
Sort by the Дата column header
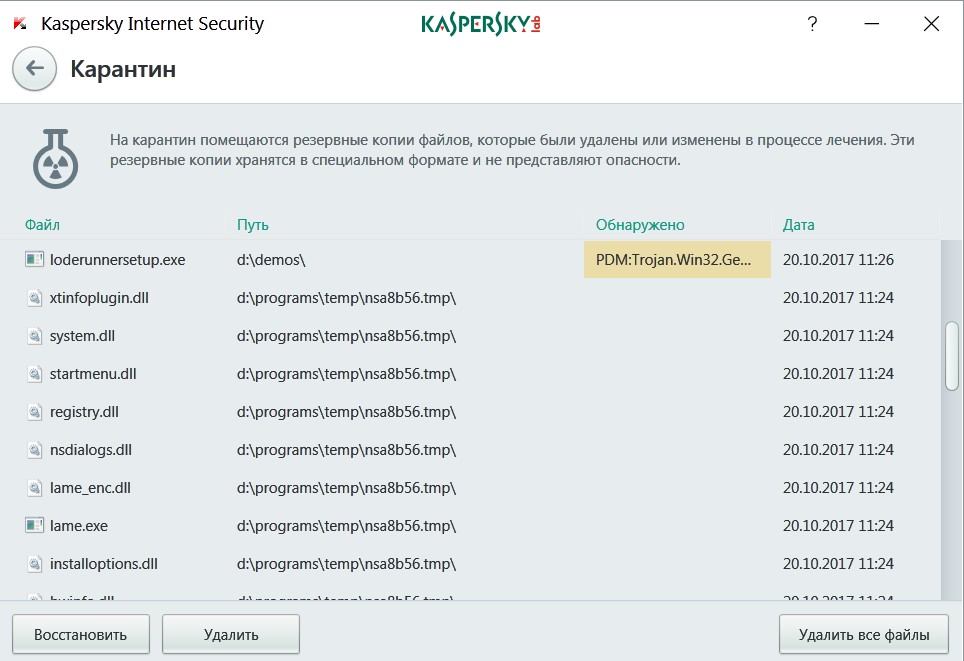[799, 225]
